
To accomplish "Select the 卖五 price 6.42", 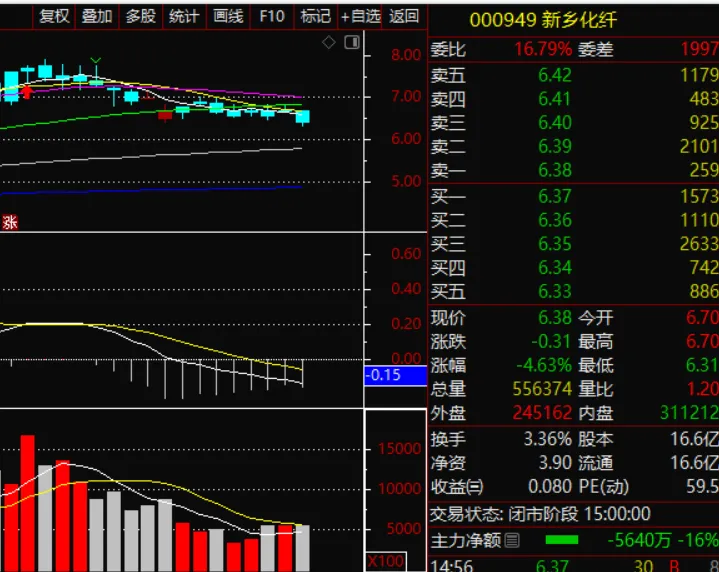I will pyautogui.click(x=555, y=75).
